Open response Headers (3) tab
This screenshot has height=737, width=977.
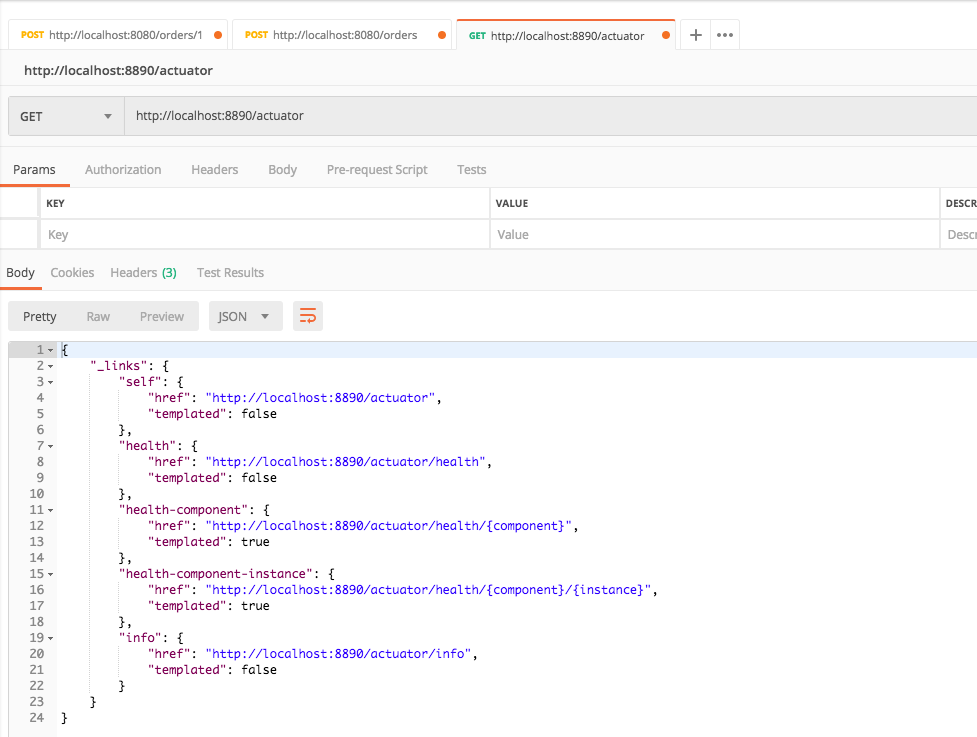pos(143,272)
